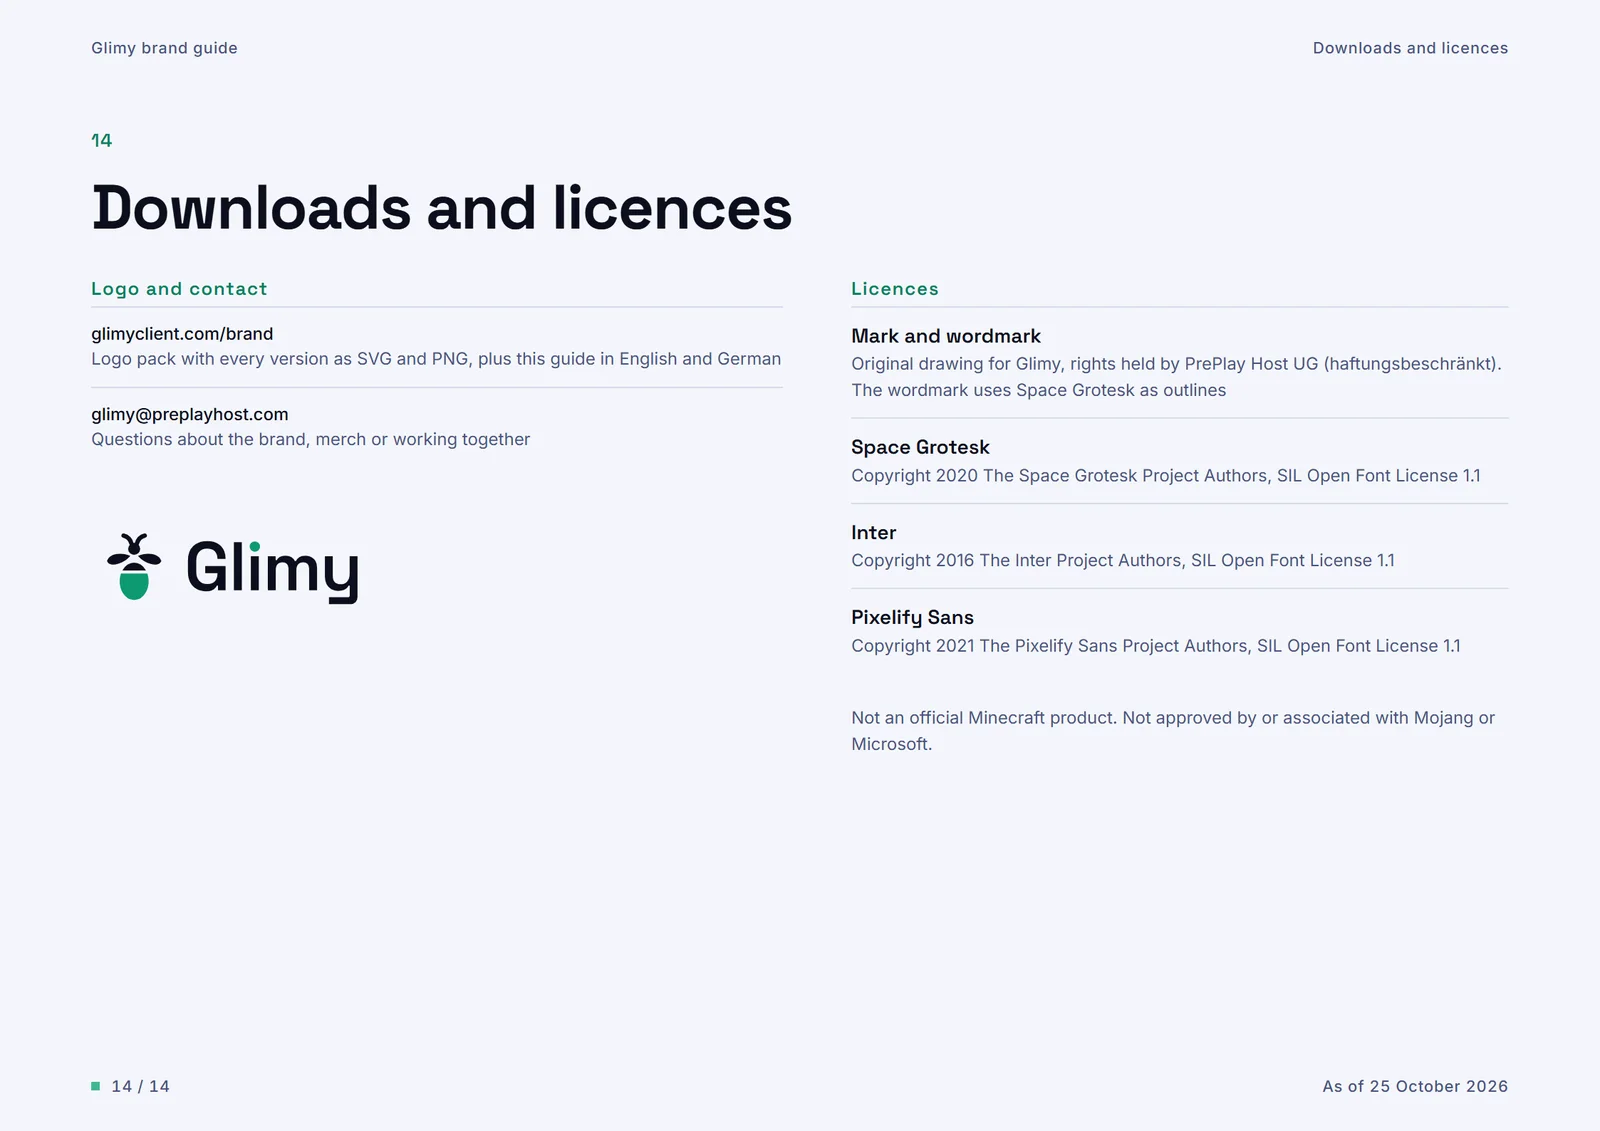
Task: Click the logo pack description line
Action: coord(436,359)
